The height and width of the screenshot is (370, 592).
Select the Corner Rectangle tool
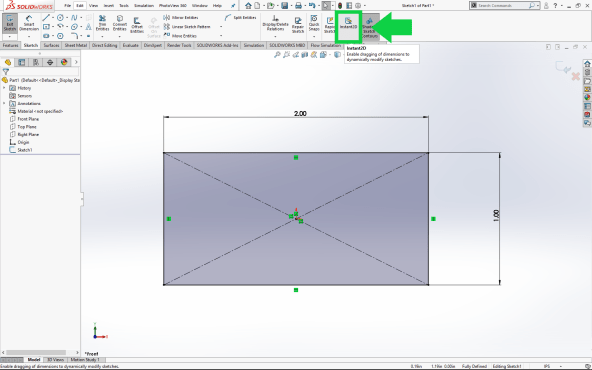(x=46, y=27)
